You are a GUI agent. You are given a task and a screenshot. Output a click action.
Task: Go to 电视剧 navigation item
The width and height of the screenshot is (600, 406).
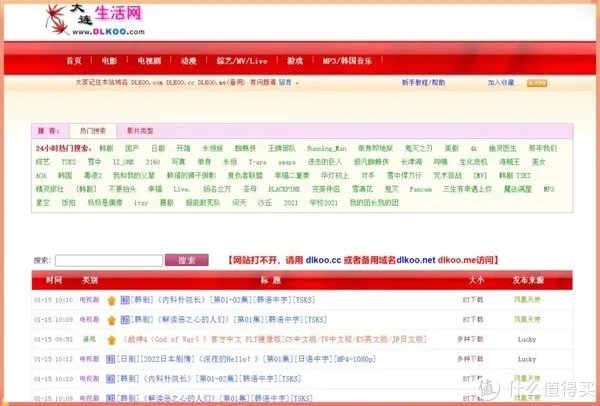tap(149, 61)
